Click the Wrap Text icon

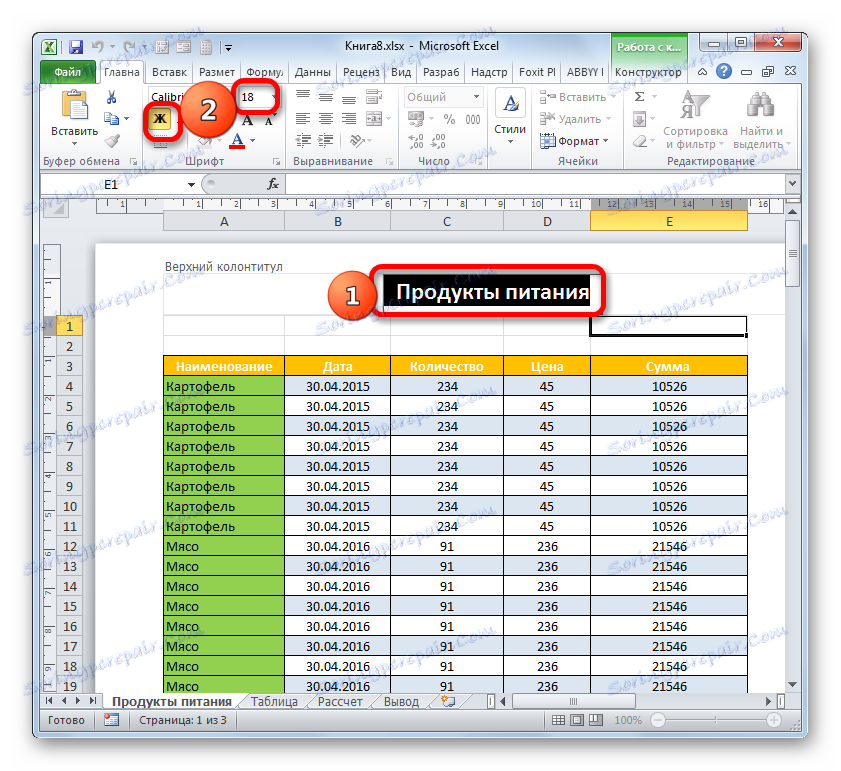point(373,97)
